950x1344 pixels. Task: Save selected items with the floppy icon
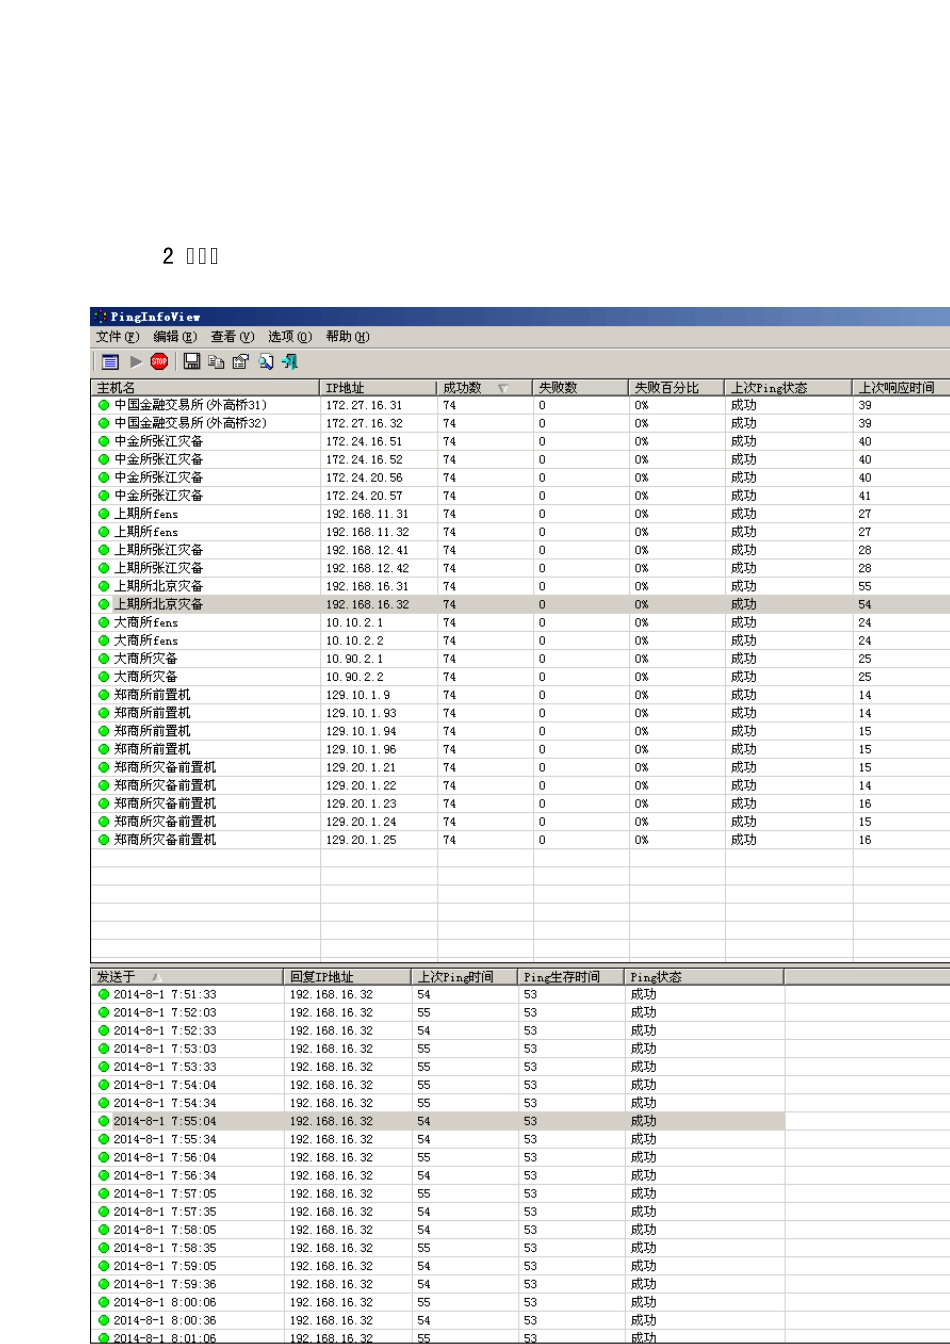pos(192,362)
